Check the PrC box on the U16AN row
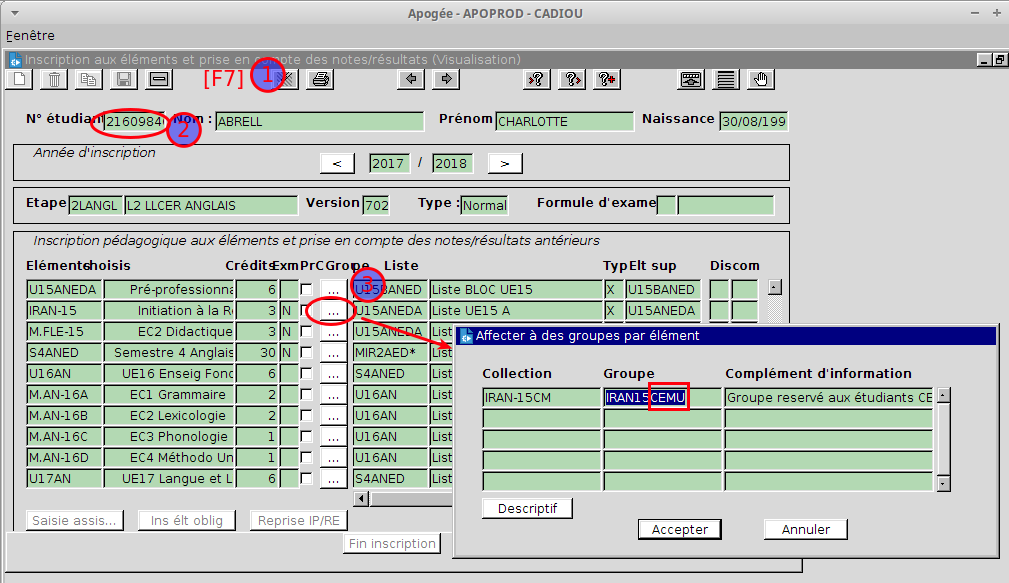 307,374
